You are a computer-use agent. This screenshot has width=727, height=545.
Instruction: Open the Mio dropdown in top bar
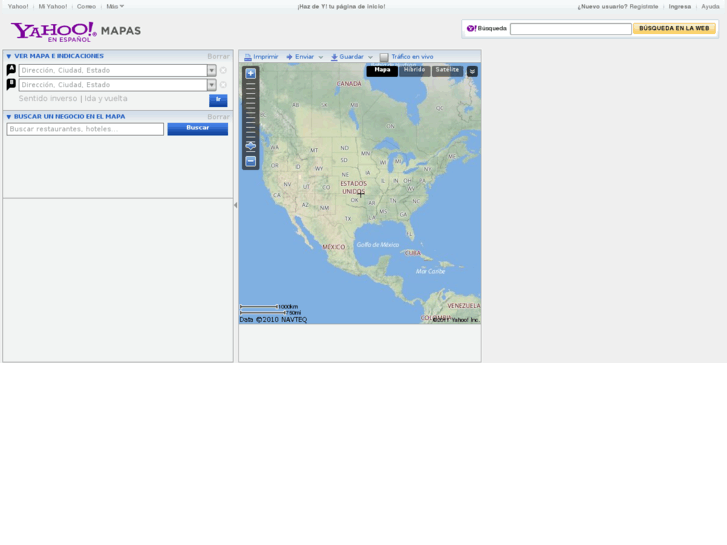(115, 6)
